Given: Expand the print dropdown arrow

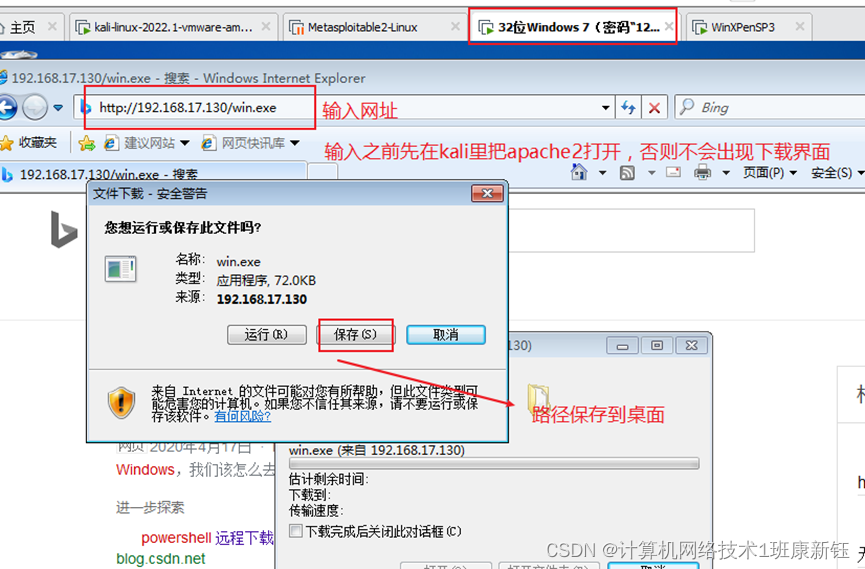Looking at the screenshot, I should pyautogui.click(x=726, y=173).
